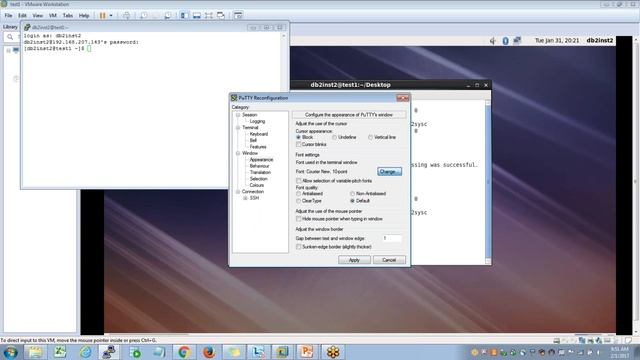The width and height of the screenshot is (640, 360).
Task: Select Keyboard in the category tree
Action: click(x=259, y=134)
